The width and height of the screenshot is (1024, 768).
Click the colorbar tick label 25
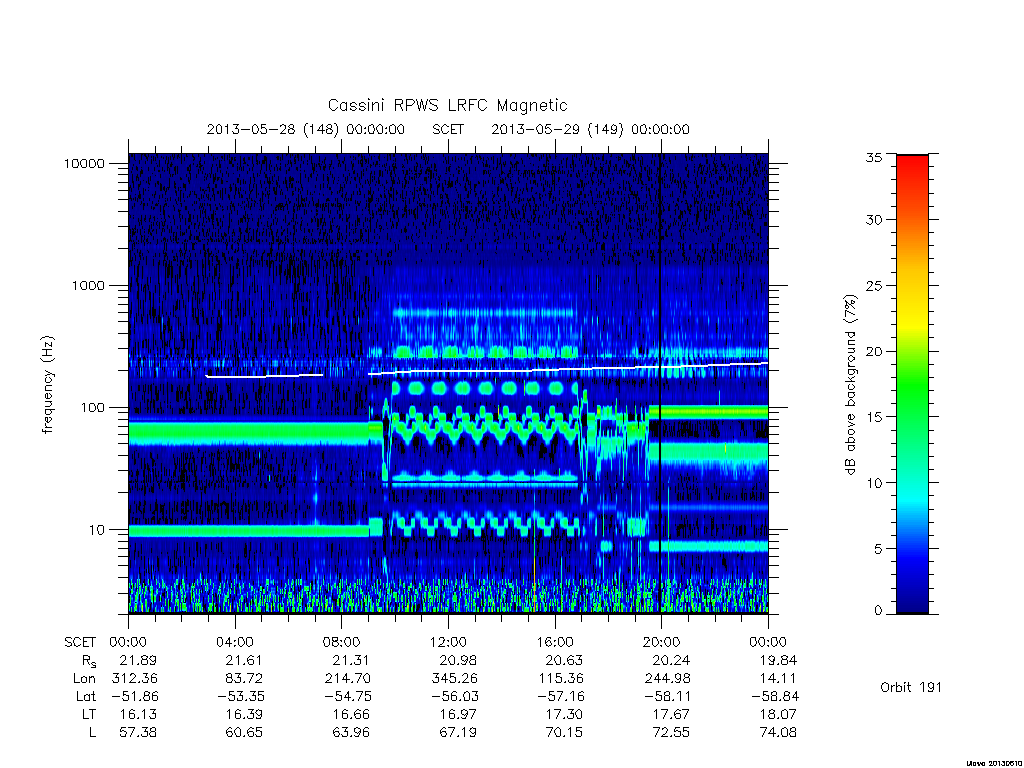pyautogui.click(x=874, y=285)
